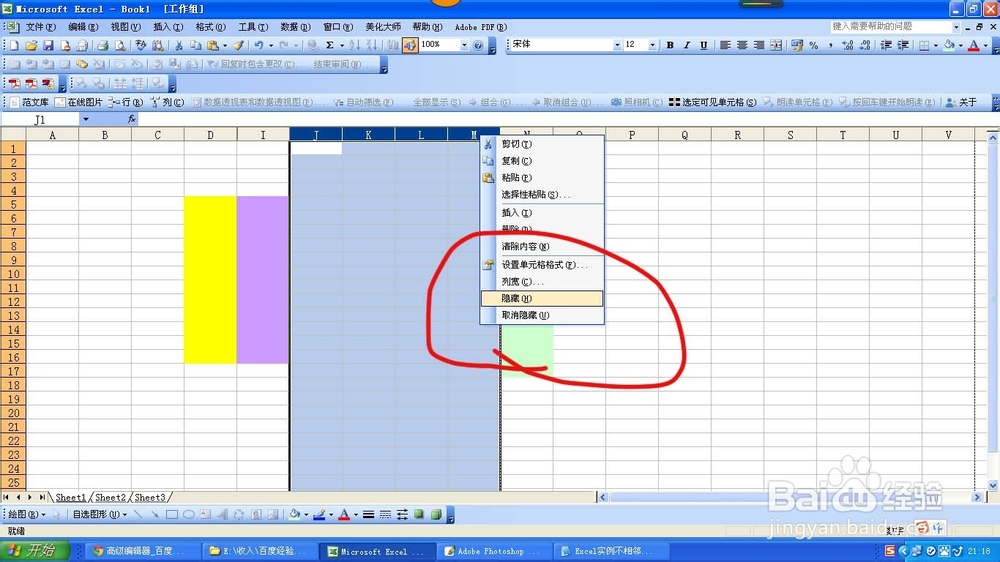The image size is (1000, 562).
Task: Click the Print icon in the standard toolbar
Action: coord(102,45)
